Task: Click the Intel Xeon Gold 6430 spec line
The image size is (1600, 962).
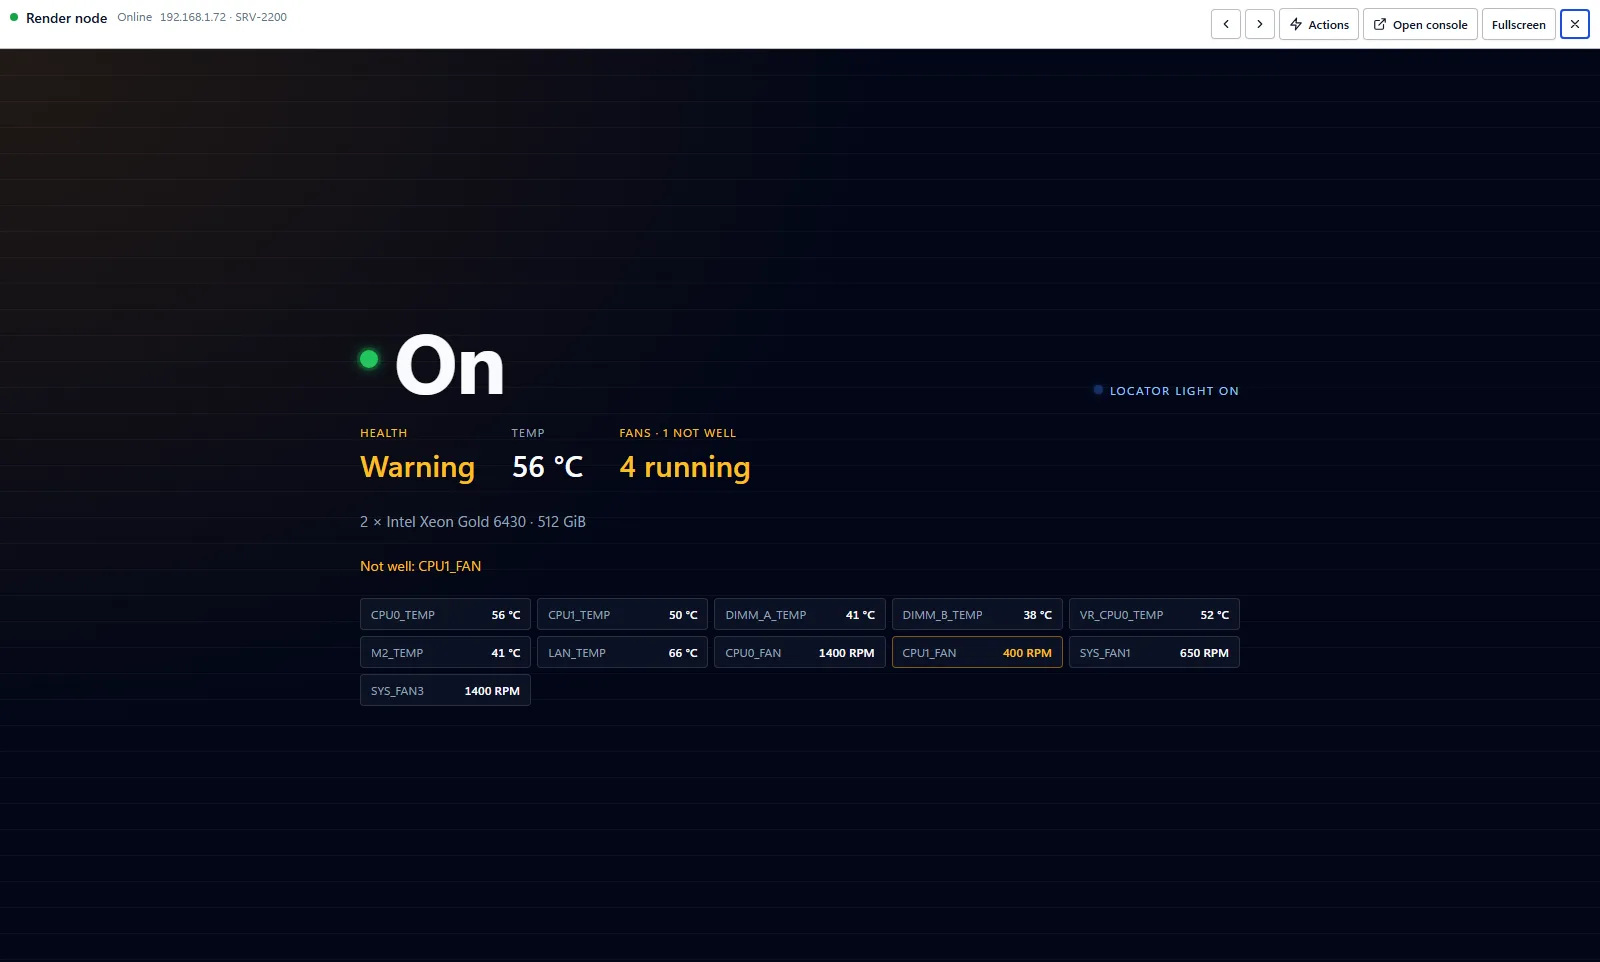Action: [473, 522]
